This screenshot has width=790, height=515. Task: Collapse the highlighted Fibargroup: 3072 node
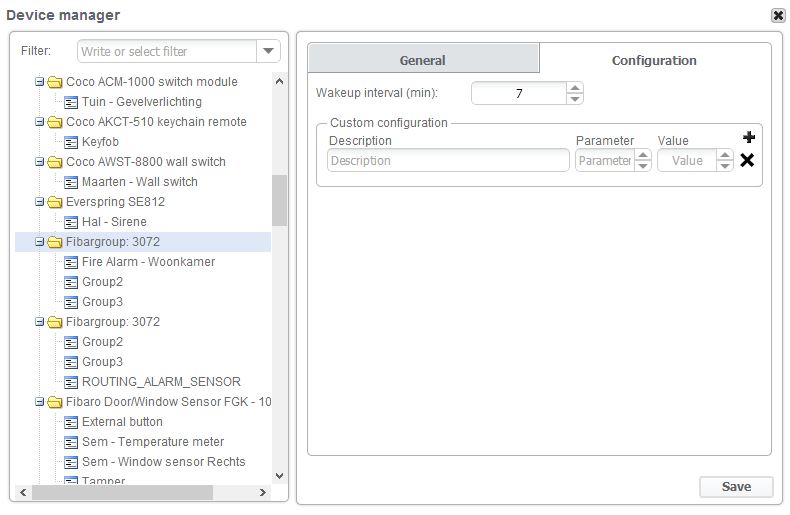[x=39, y=242]
